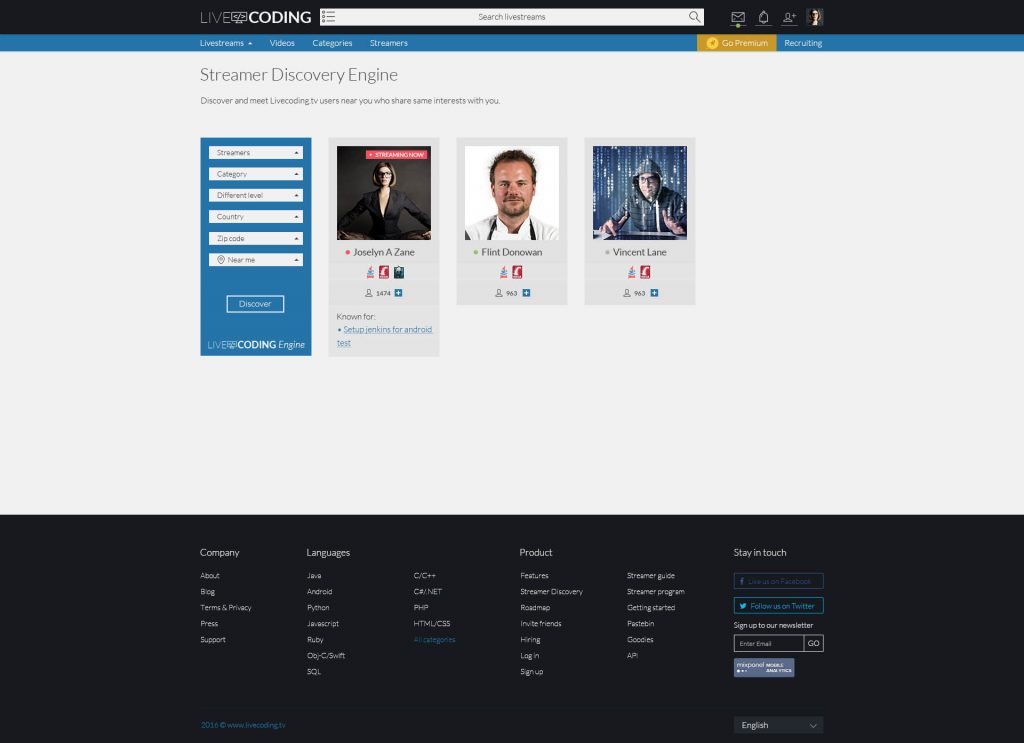The height and width of the screenshot is (743, 1024).
Task: Open the notifications bell icon
Action: pyautogui.click(x=764, y=17)
